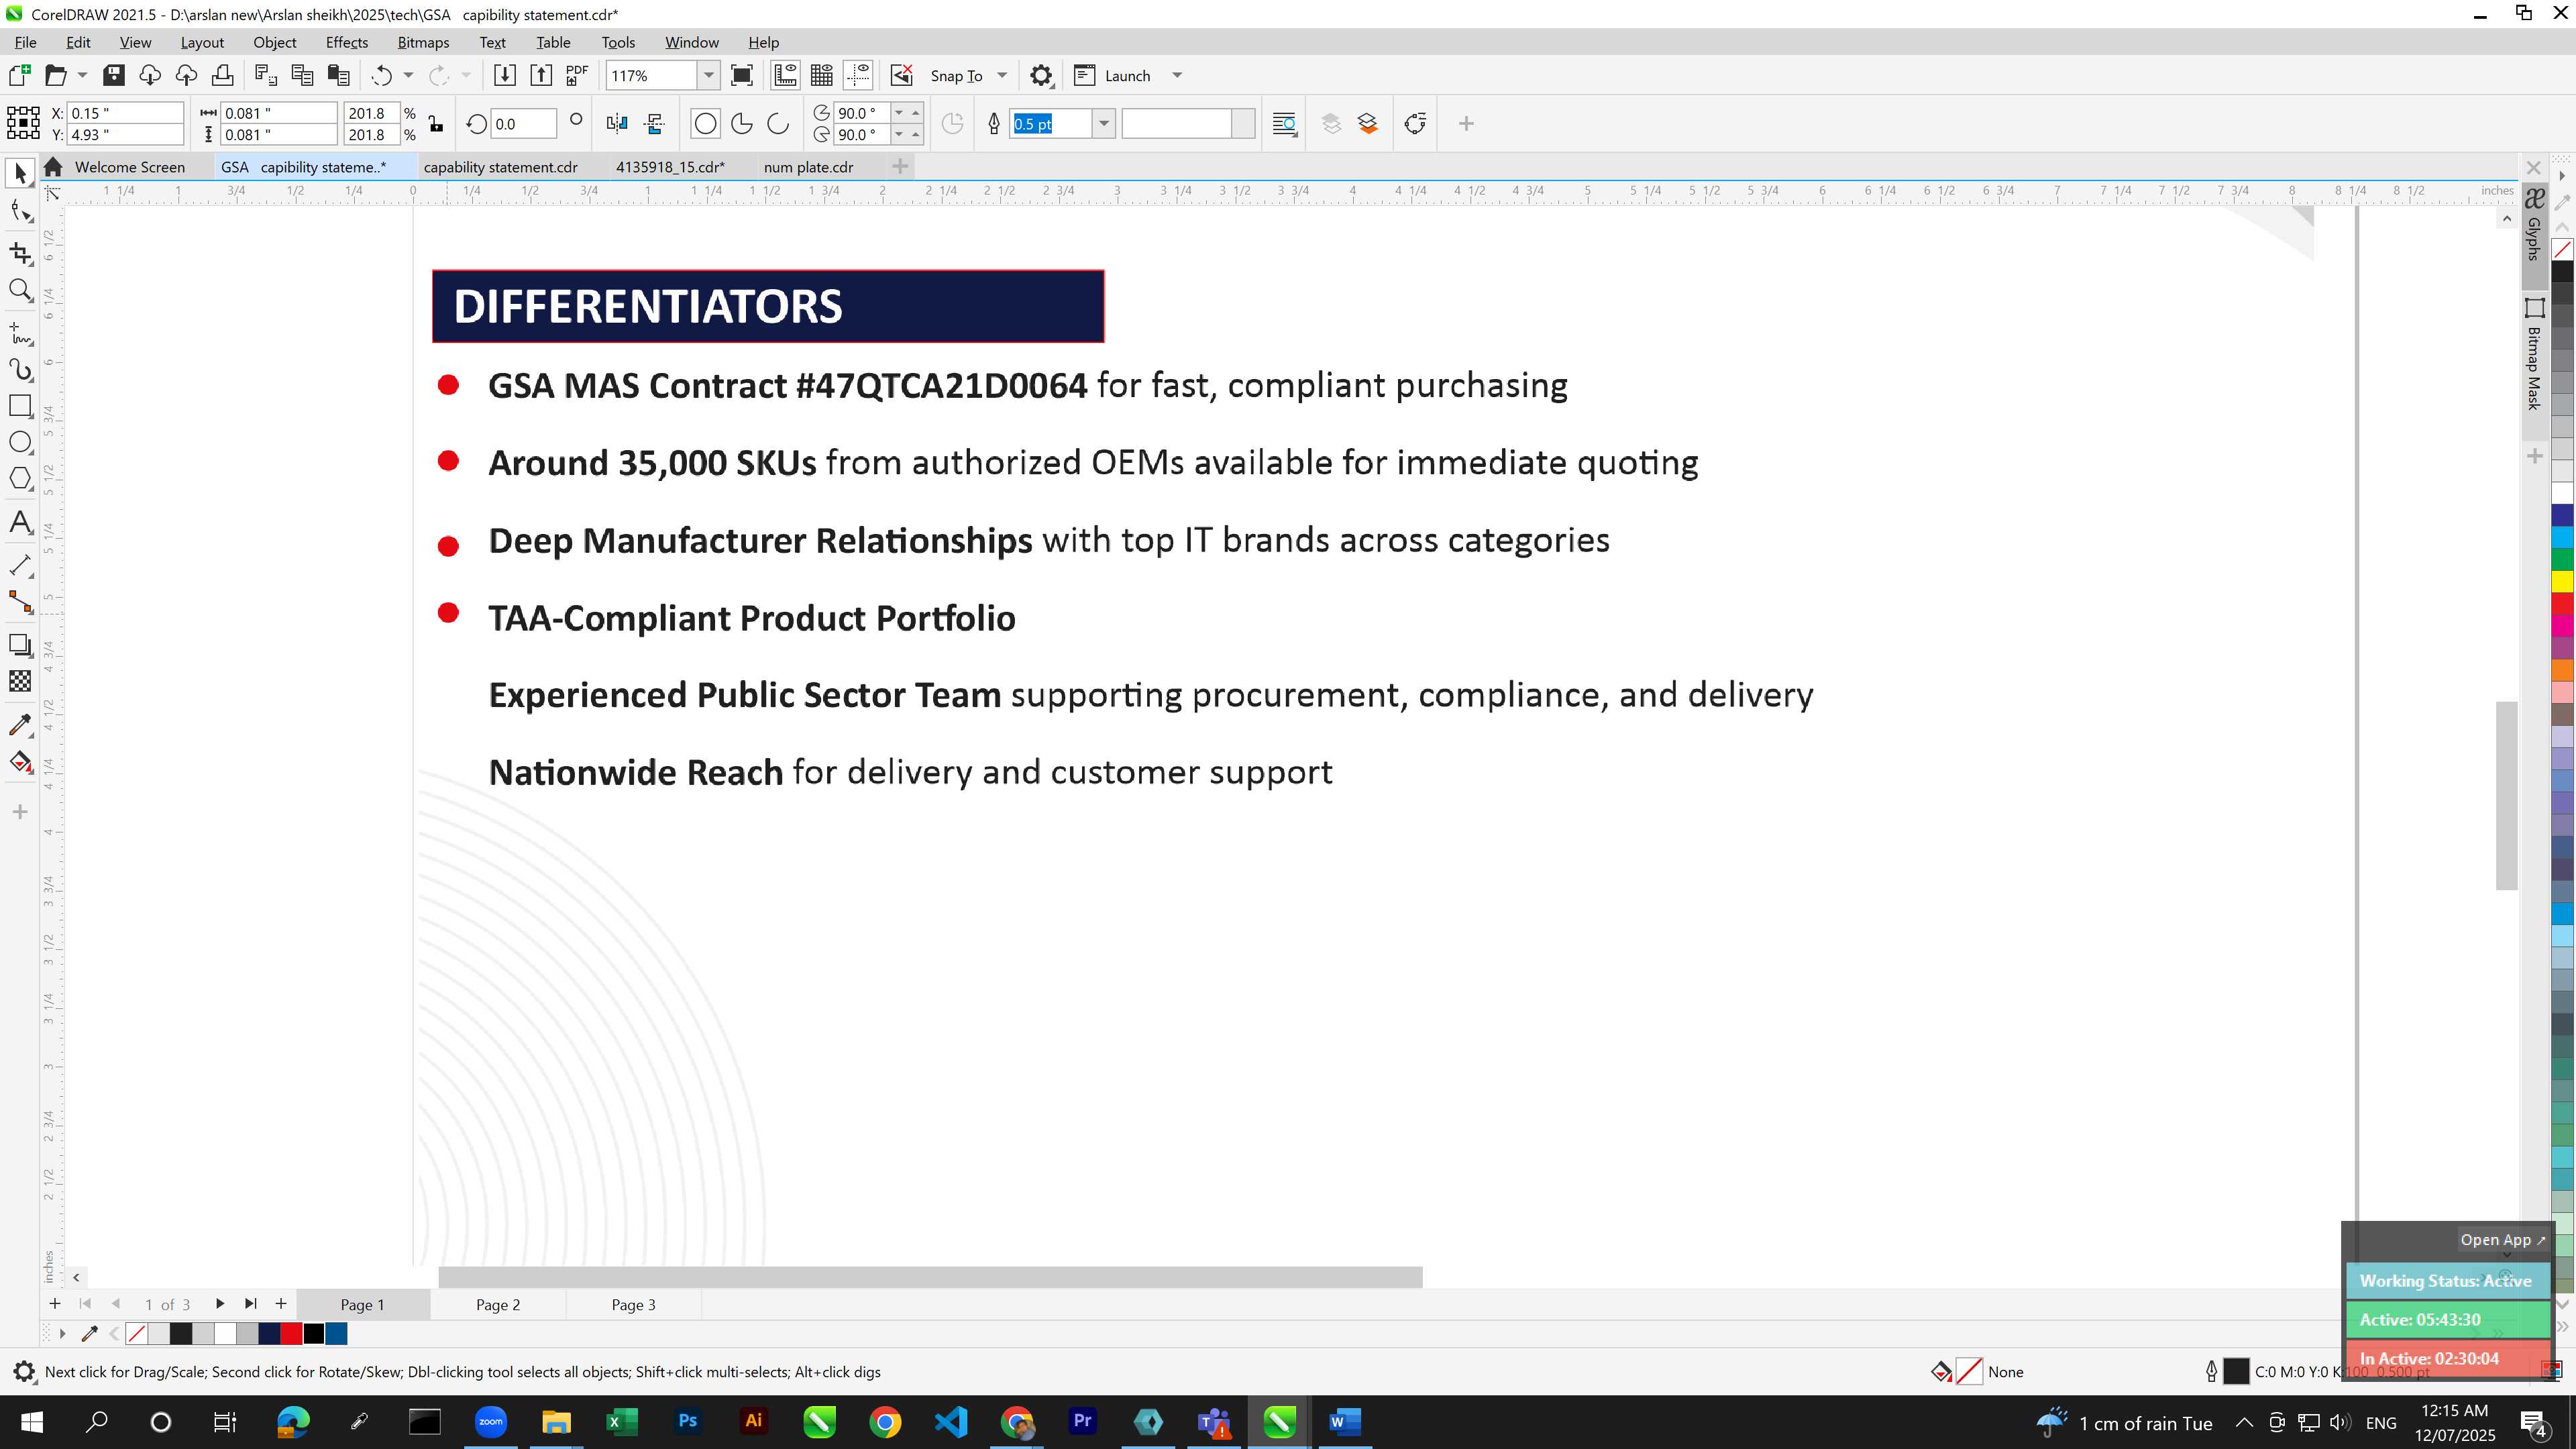Select the Drop Shadow tool
The width and height of the screenshot is (2576, 1449).
coord(20,645)
